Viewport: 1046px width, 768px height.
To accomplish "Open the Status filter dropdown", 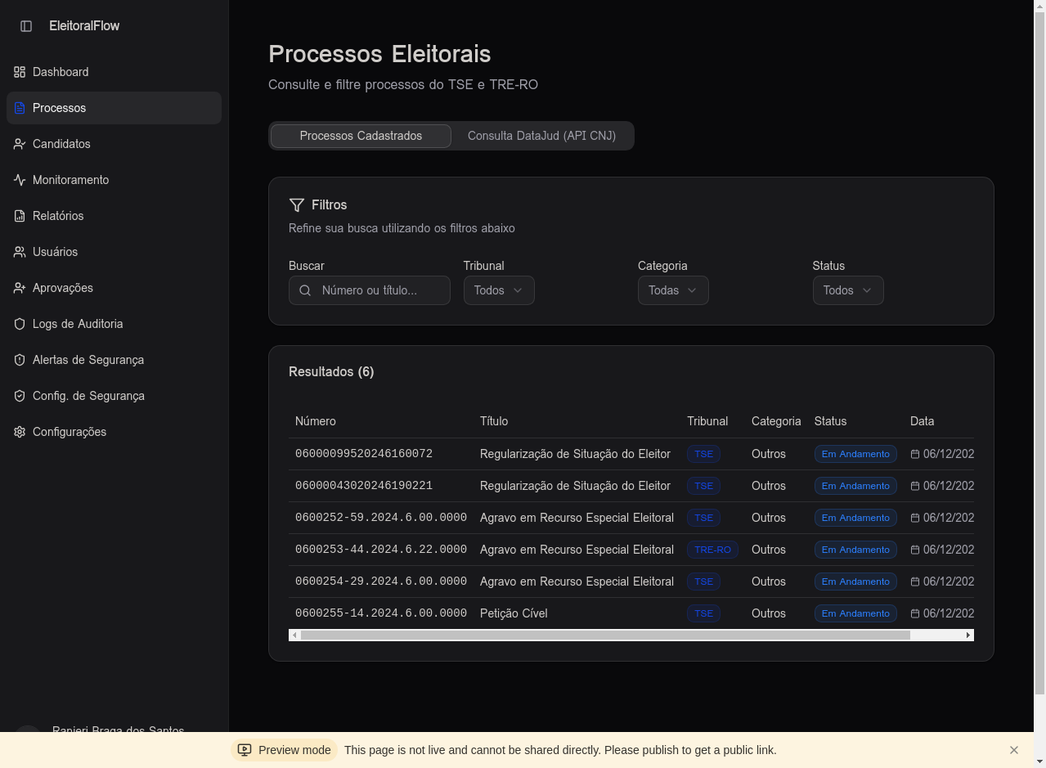I will (x=847, y=290).
